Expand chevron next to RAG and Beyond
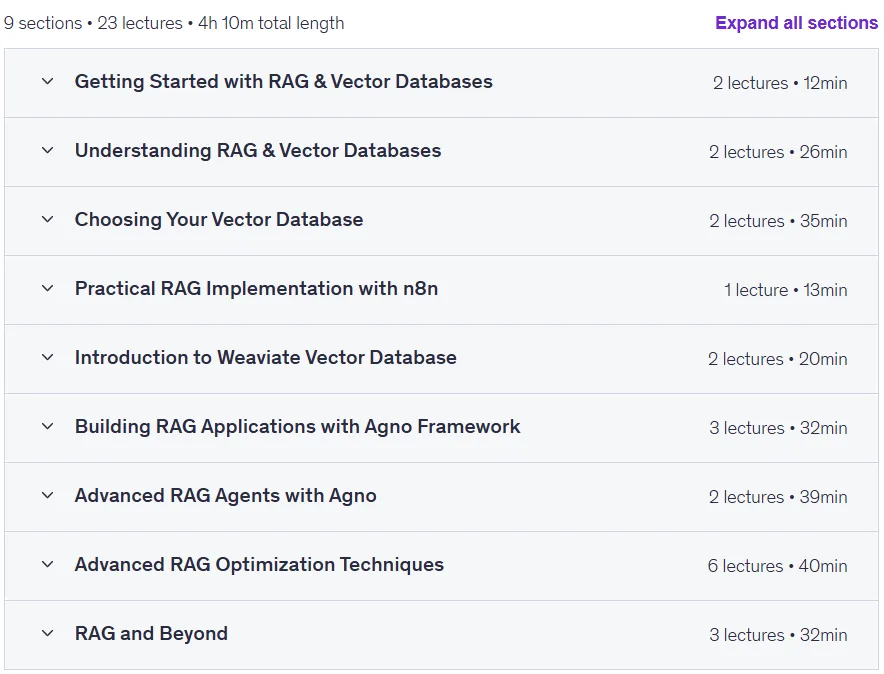Image resolution: width=884 pixels, height=674 pixels. (x=48, y=634)
